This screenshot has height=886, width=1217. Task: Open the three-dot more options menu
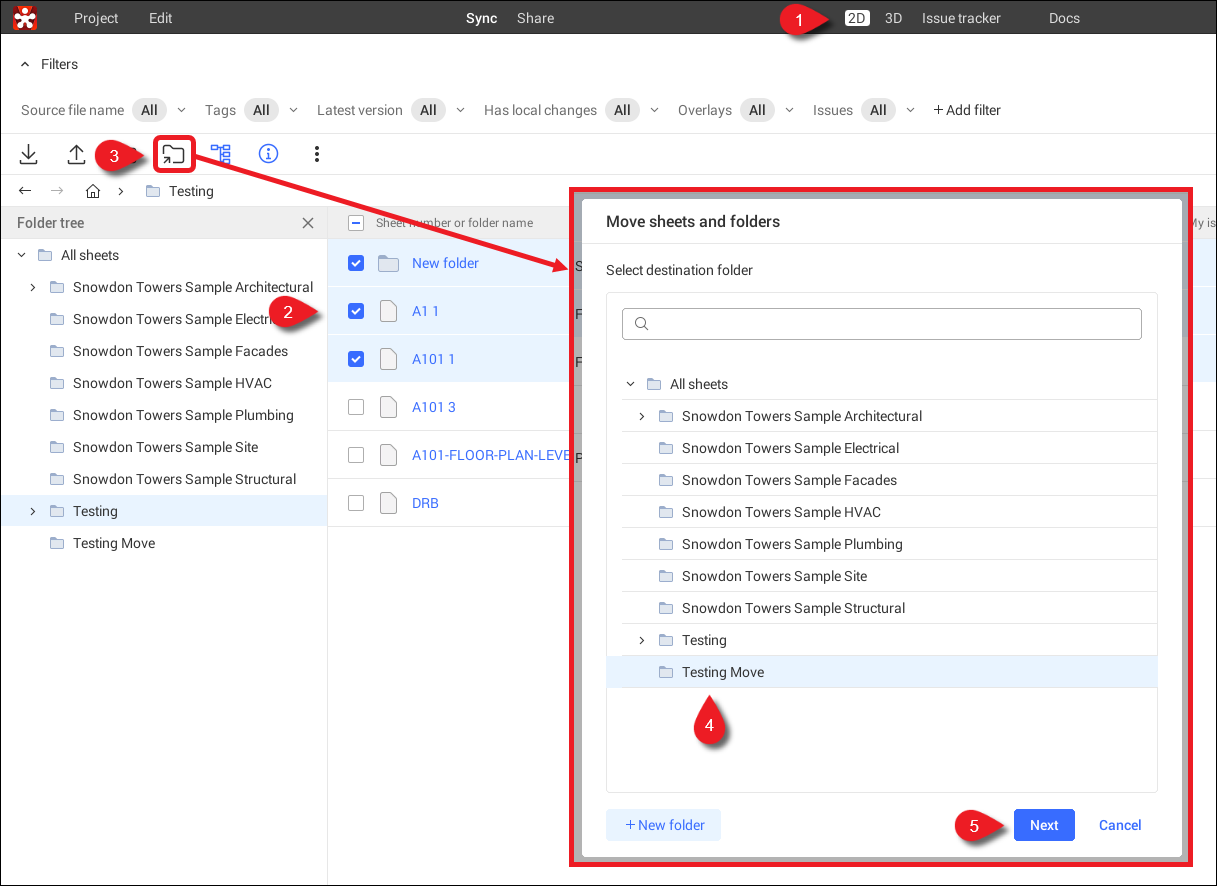point(316,154)
